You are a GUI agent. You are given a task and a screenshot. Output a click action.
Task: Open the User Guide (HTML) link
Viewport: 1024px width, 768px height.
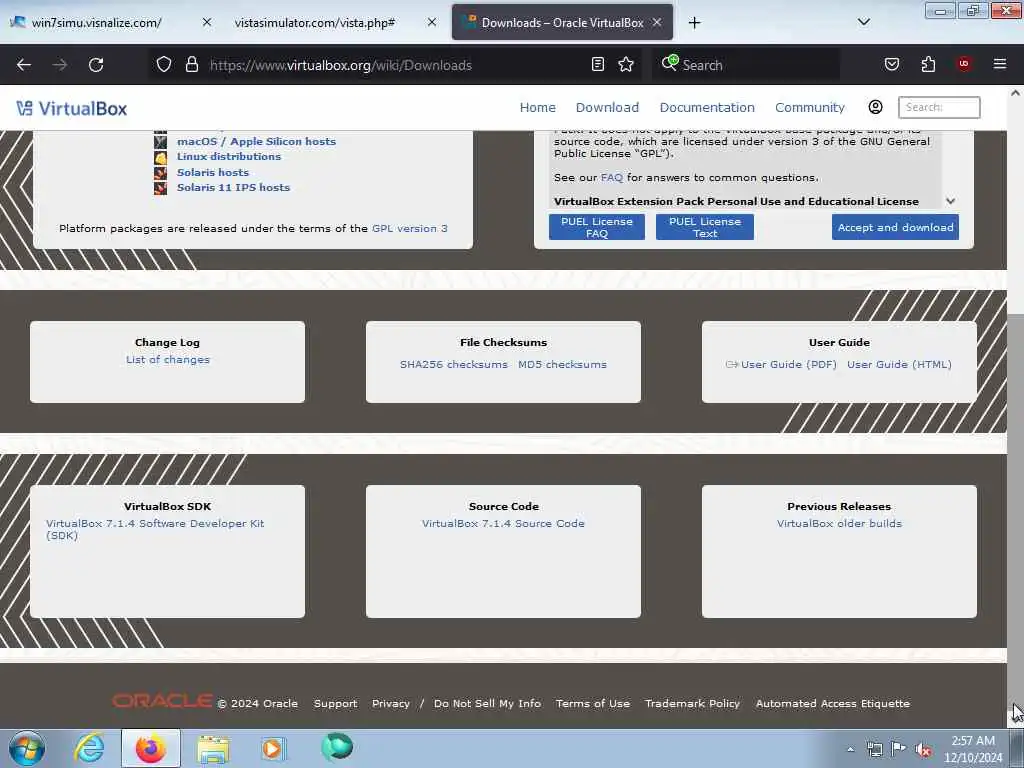pos(899,364)
